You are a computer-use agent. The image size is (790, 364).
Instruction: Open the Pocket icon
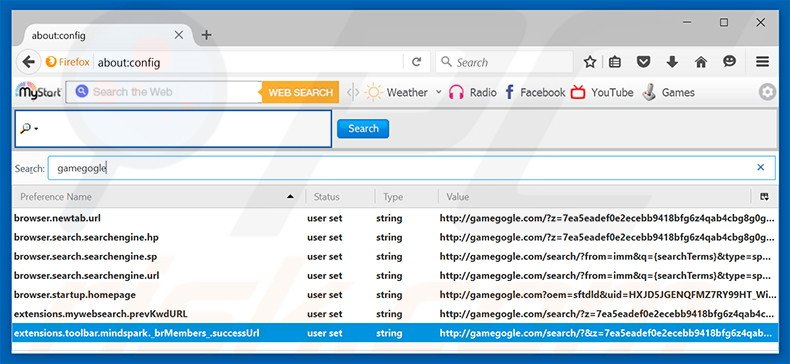tap(643, 62)
